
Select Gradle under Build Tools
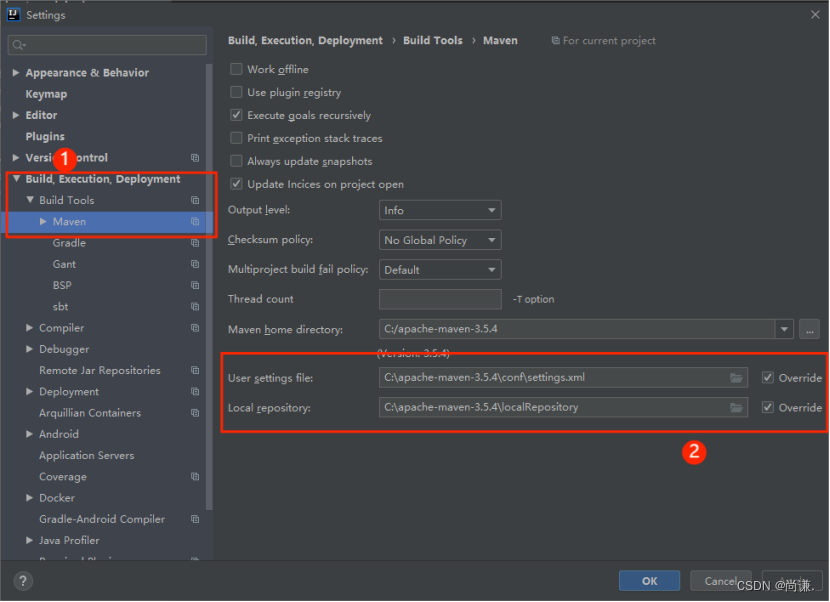click(x=69, y=243)
